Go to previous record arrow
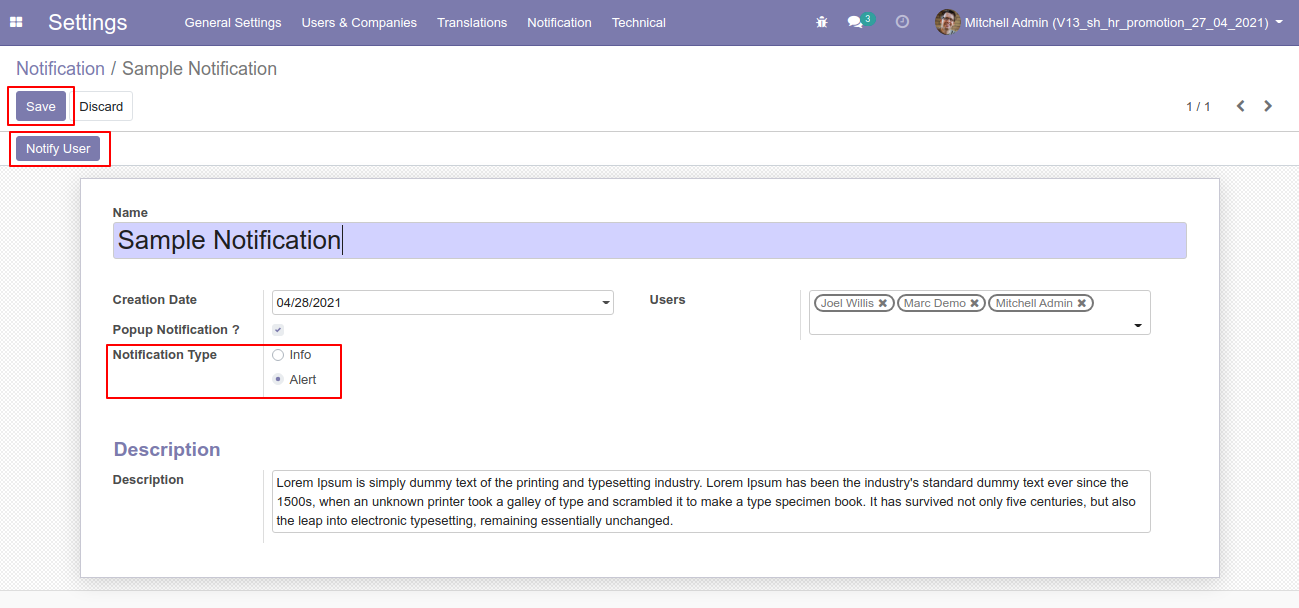The image size is (1299, 608). [1240, 106]
